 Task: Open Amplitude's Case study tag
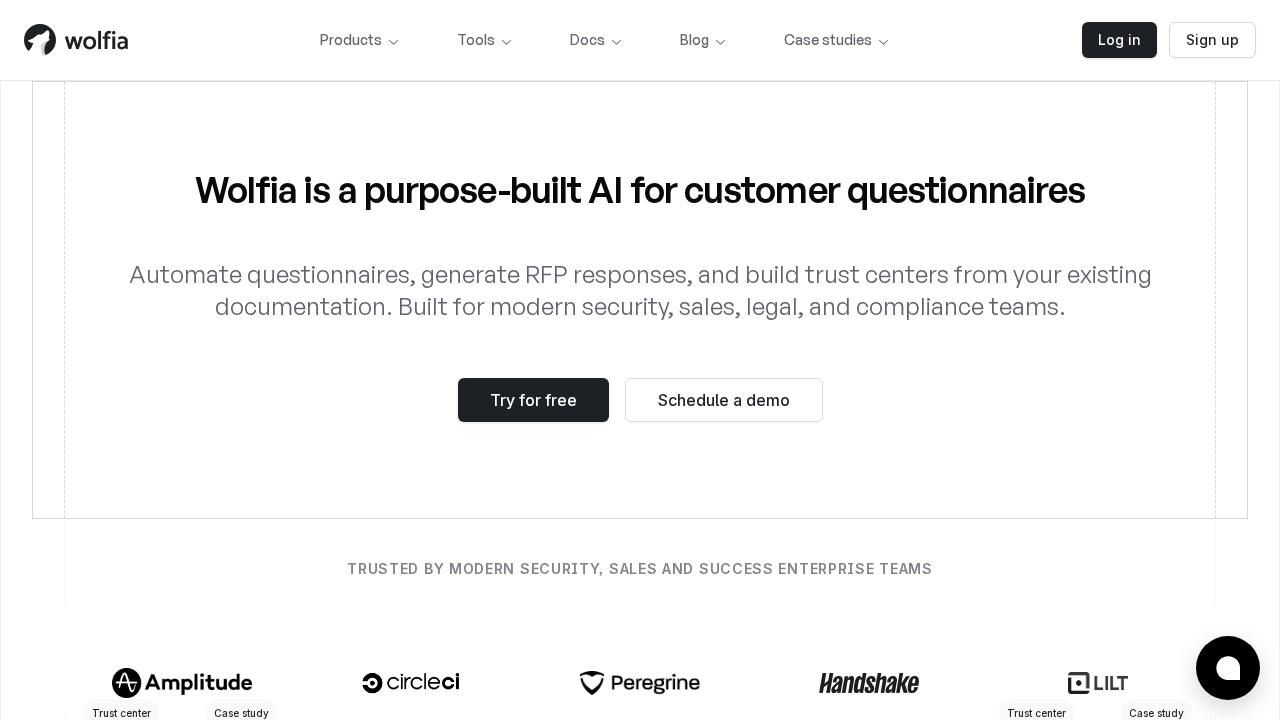click(x=241, y=712)
